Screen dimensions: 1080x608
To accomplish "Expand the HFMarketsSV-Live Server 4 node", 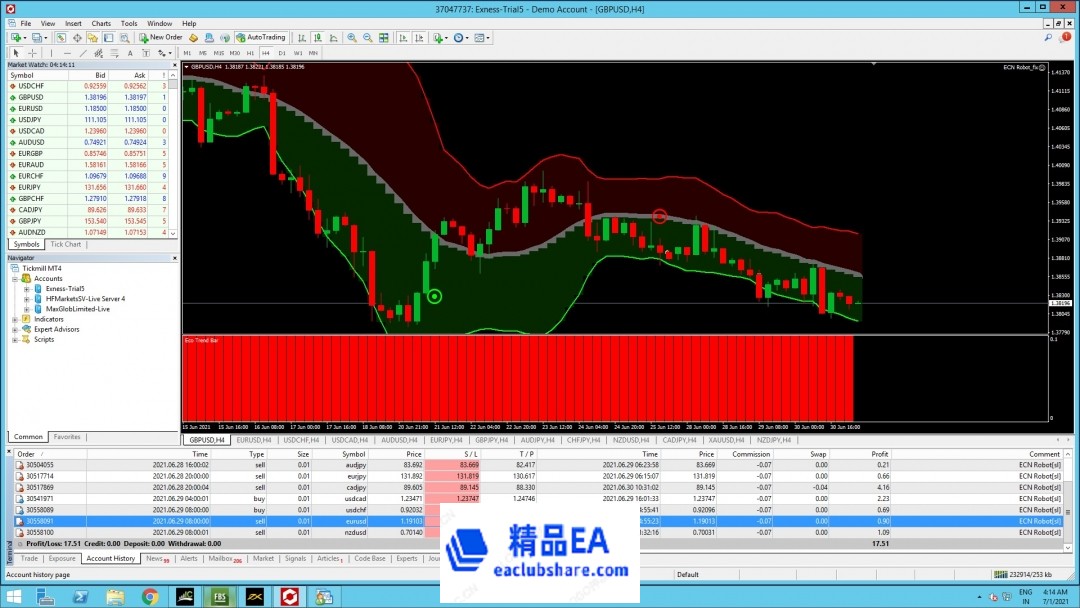I will (26, 300).
